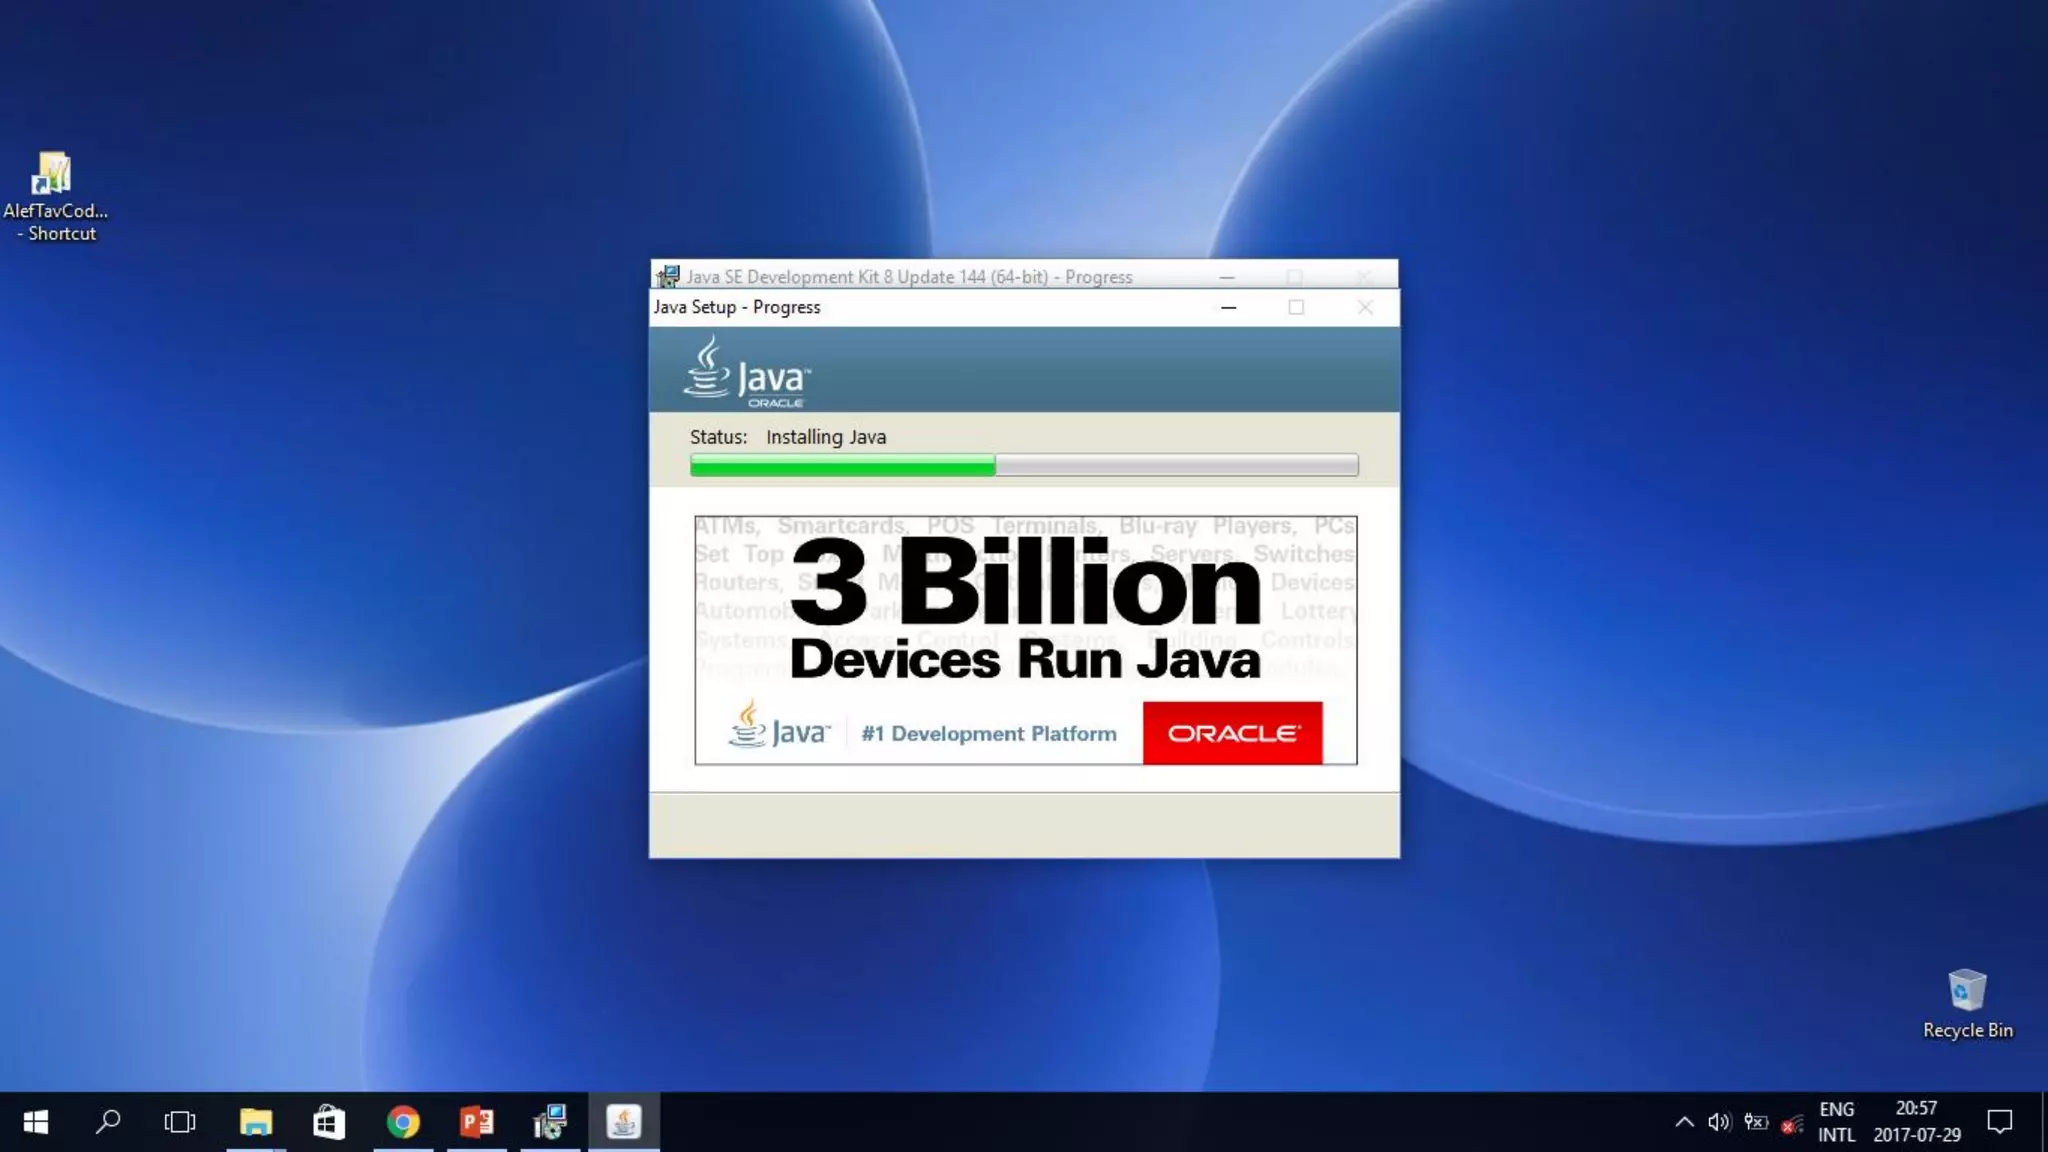Click the red Oracle logo in the banner
2048x1152 pixels.
tap(1232, 733)
